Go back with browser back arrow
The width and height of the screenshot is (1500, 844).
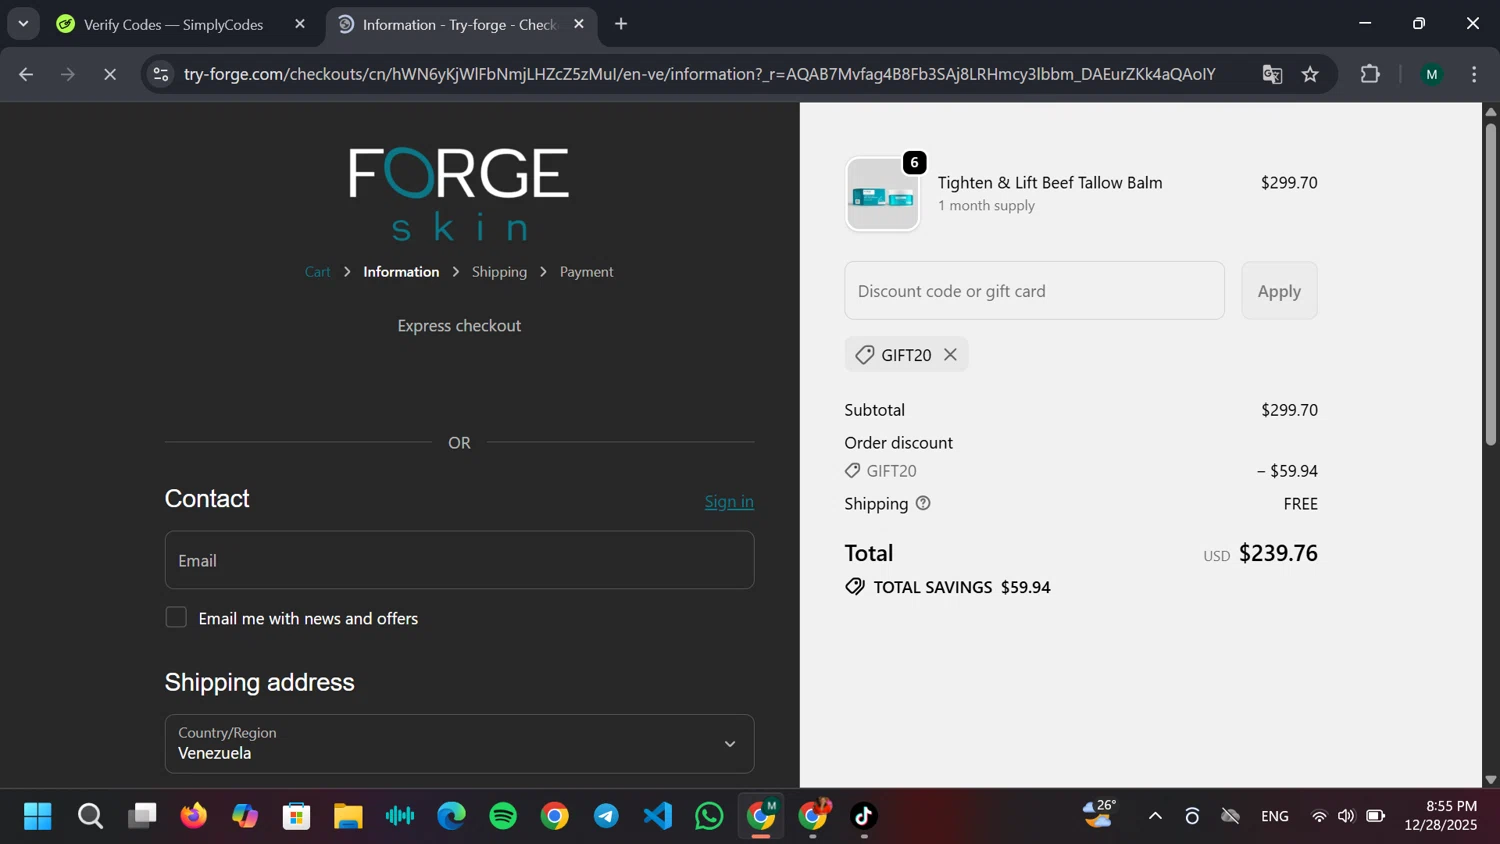[x=26, y=74]
